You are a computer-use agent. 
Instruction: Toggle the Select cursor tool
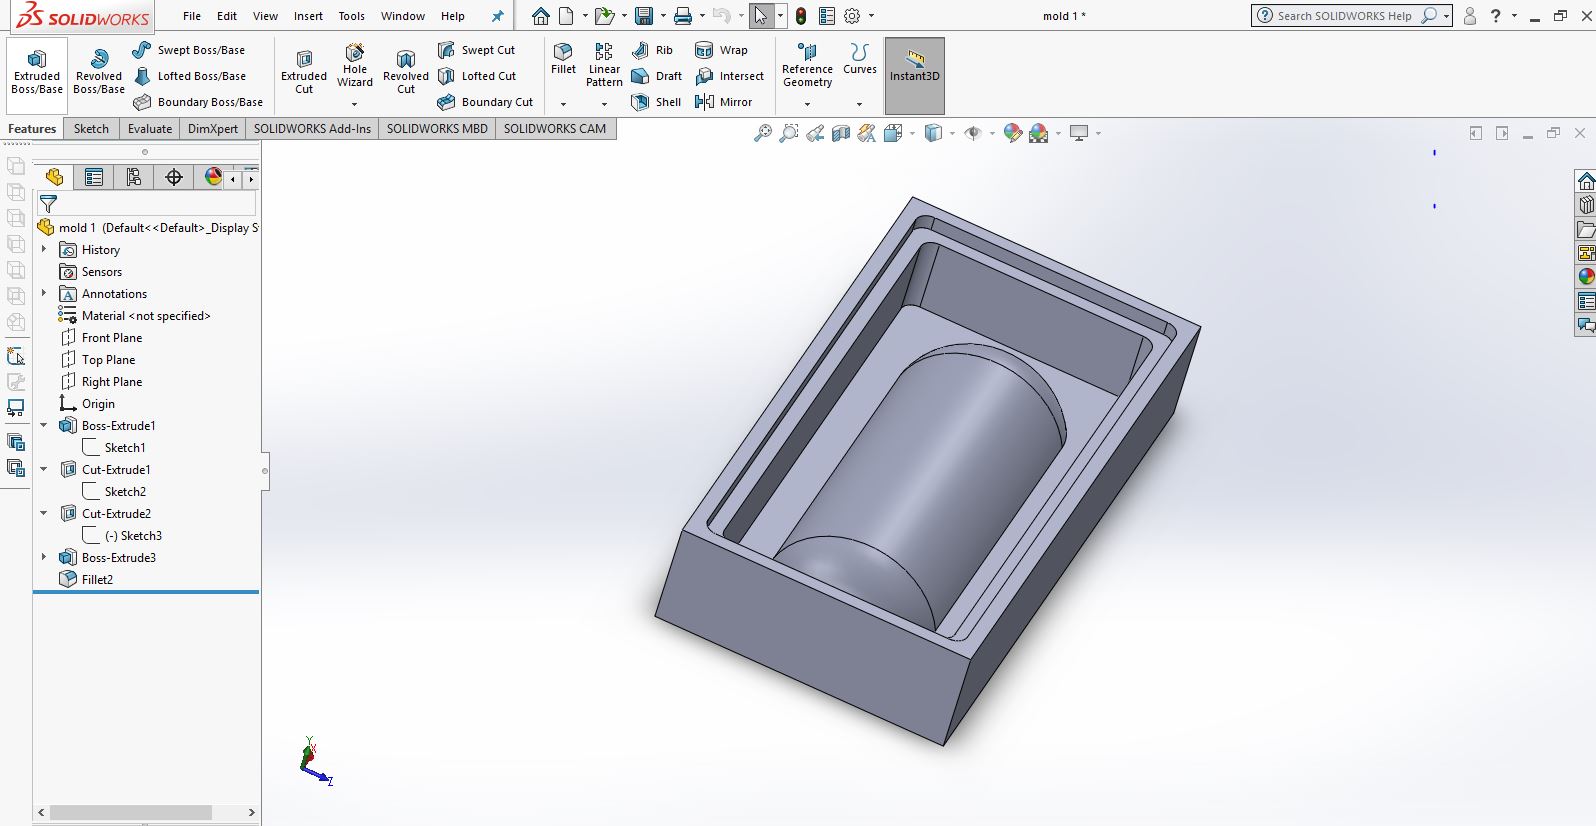pos(761,16)
